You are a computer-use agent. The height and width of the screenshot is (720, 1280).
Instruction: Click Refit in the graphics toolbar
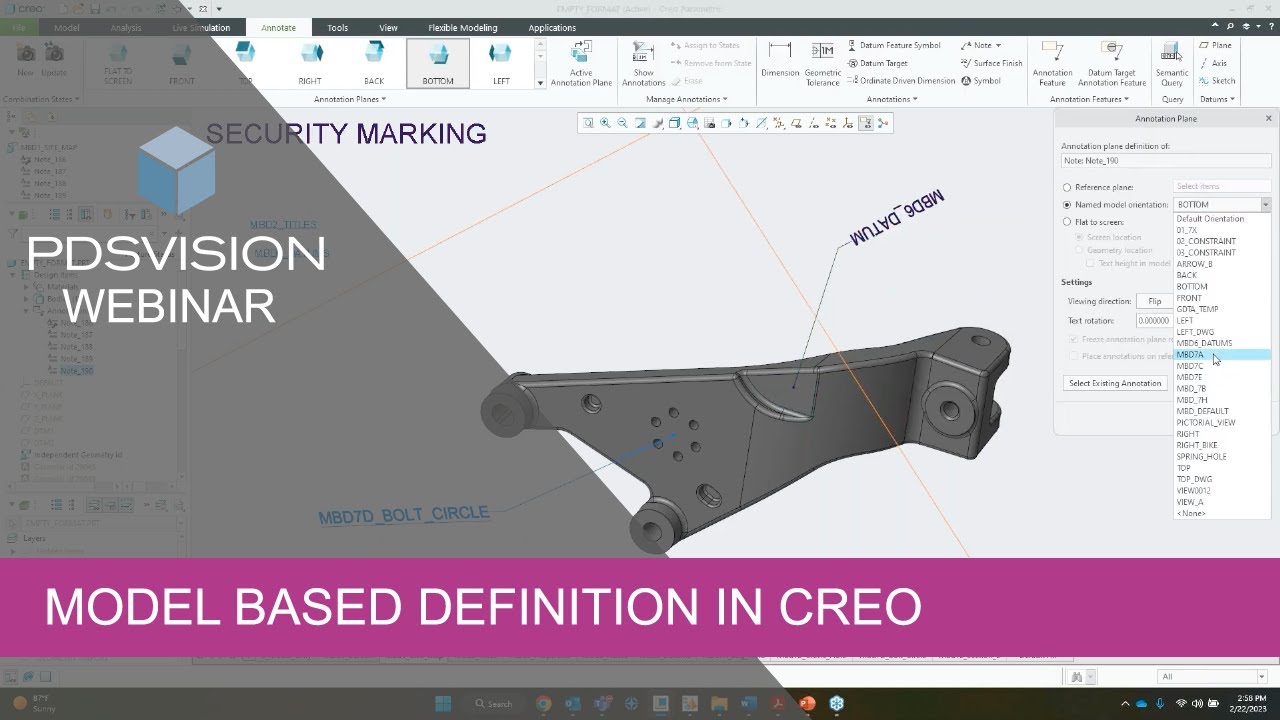click(x=588, y=123)
